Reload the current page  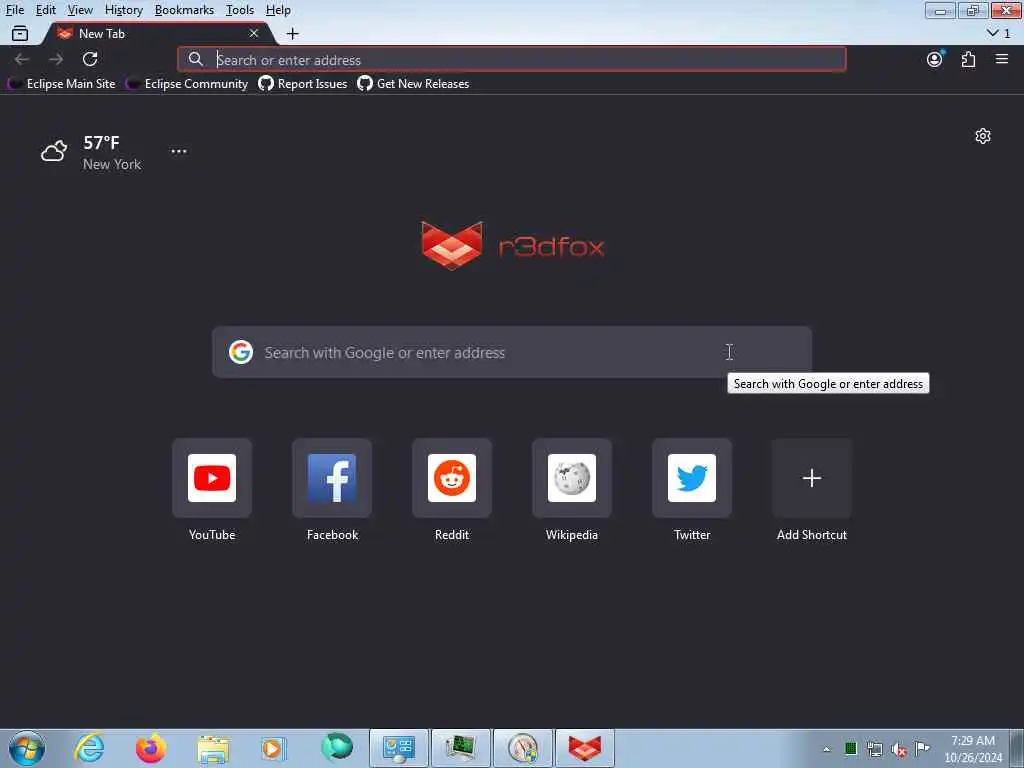(90, 59)
